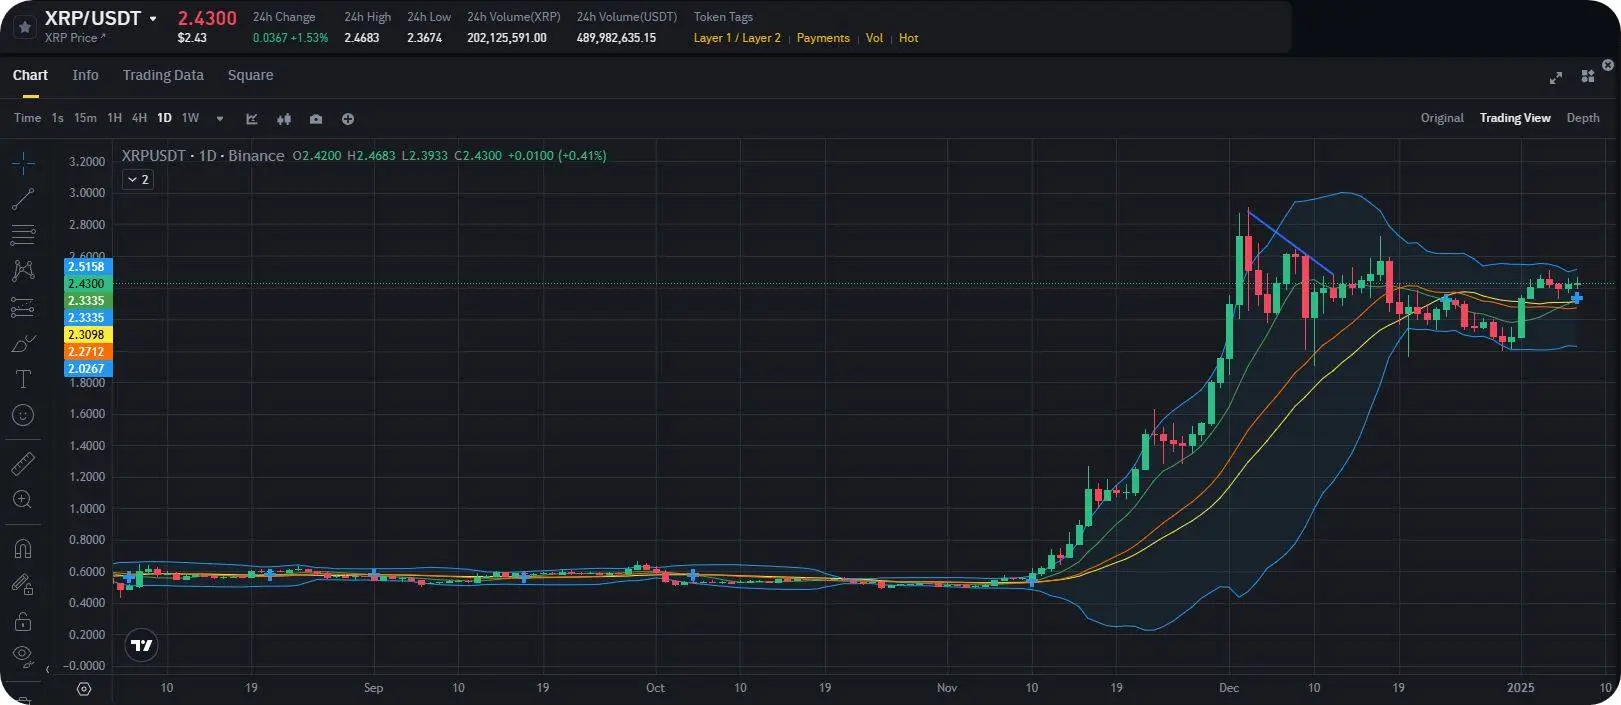Click the 24h Volume(USDT) value 489,982,635.15
The width and height of the screenshot is (1621, 705).
pyautogui.click(x=616, y=38)
